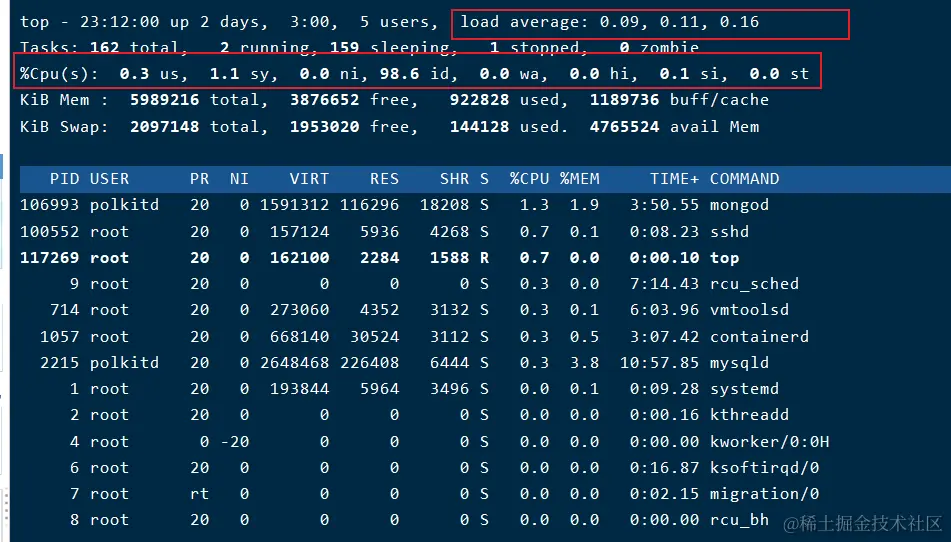
Task: Click mysqld's 3.8 %MEM value
Action: 584,363
